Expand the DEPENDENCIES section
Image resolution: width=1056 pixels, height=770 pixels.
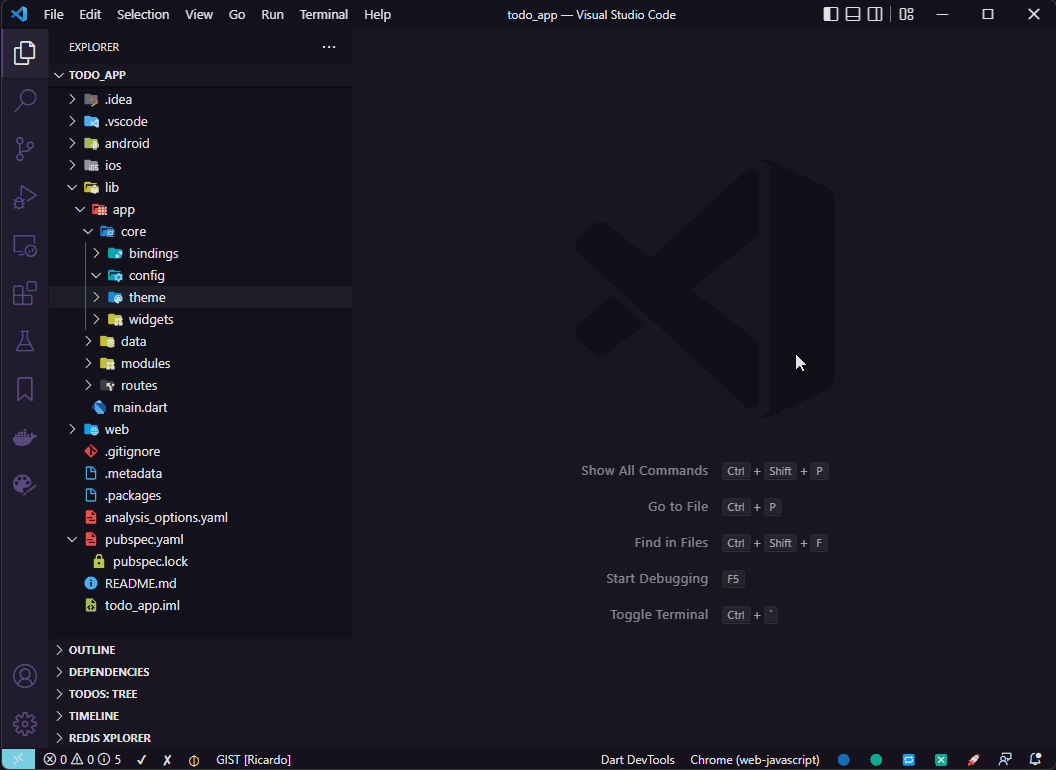[201, 672]
